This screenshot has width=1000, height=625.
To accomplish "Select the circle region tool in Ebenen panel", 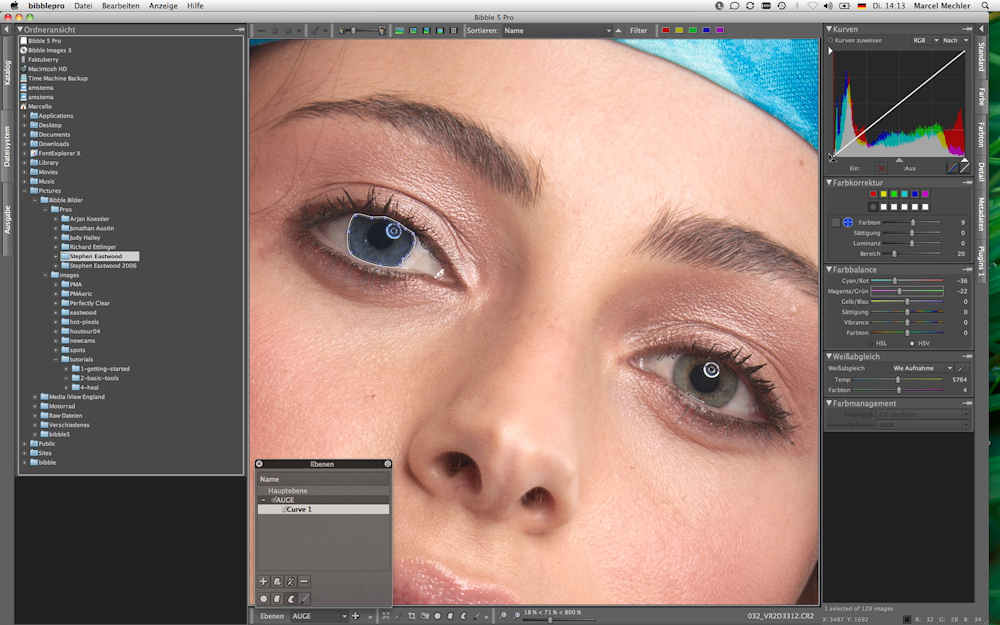I will pyautogui.click(x=264, y=598).
